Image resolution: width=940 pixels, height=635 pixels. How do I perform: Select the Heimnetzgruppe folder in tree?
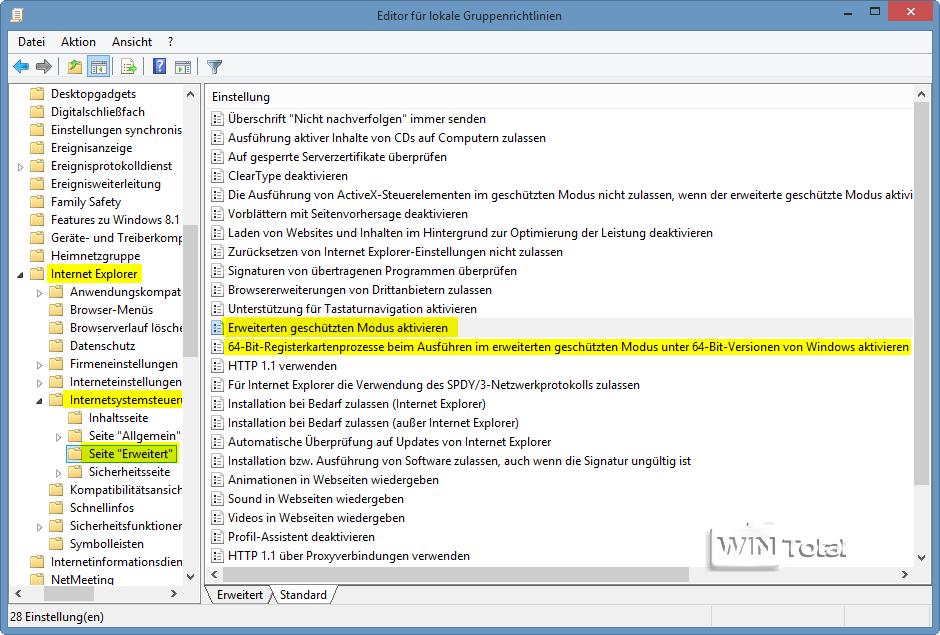(95, 255)
